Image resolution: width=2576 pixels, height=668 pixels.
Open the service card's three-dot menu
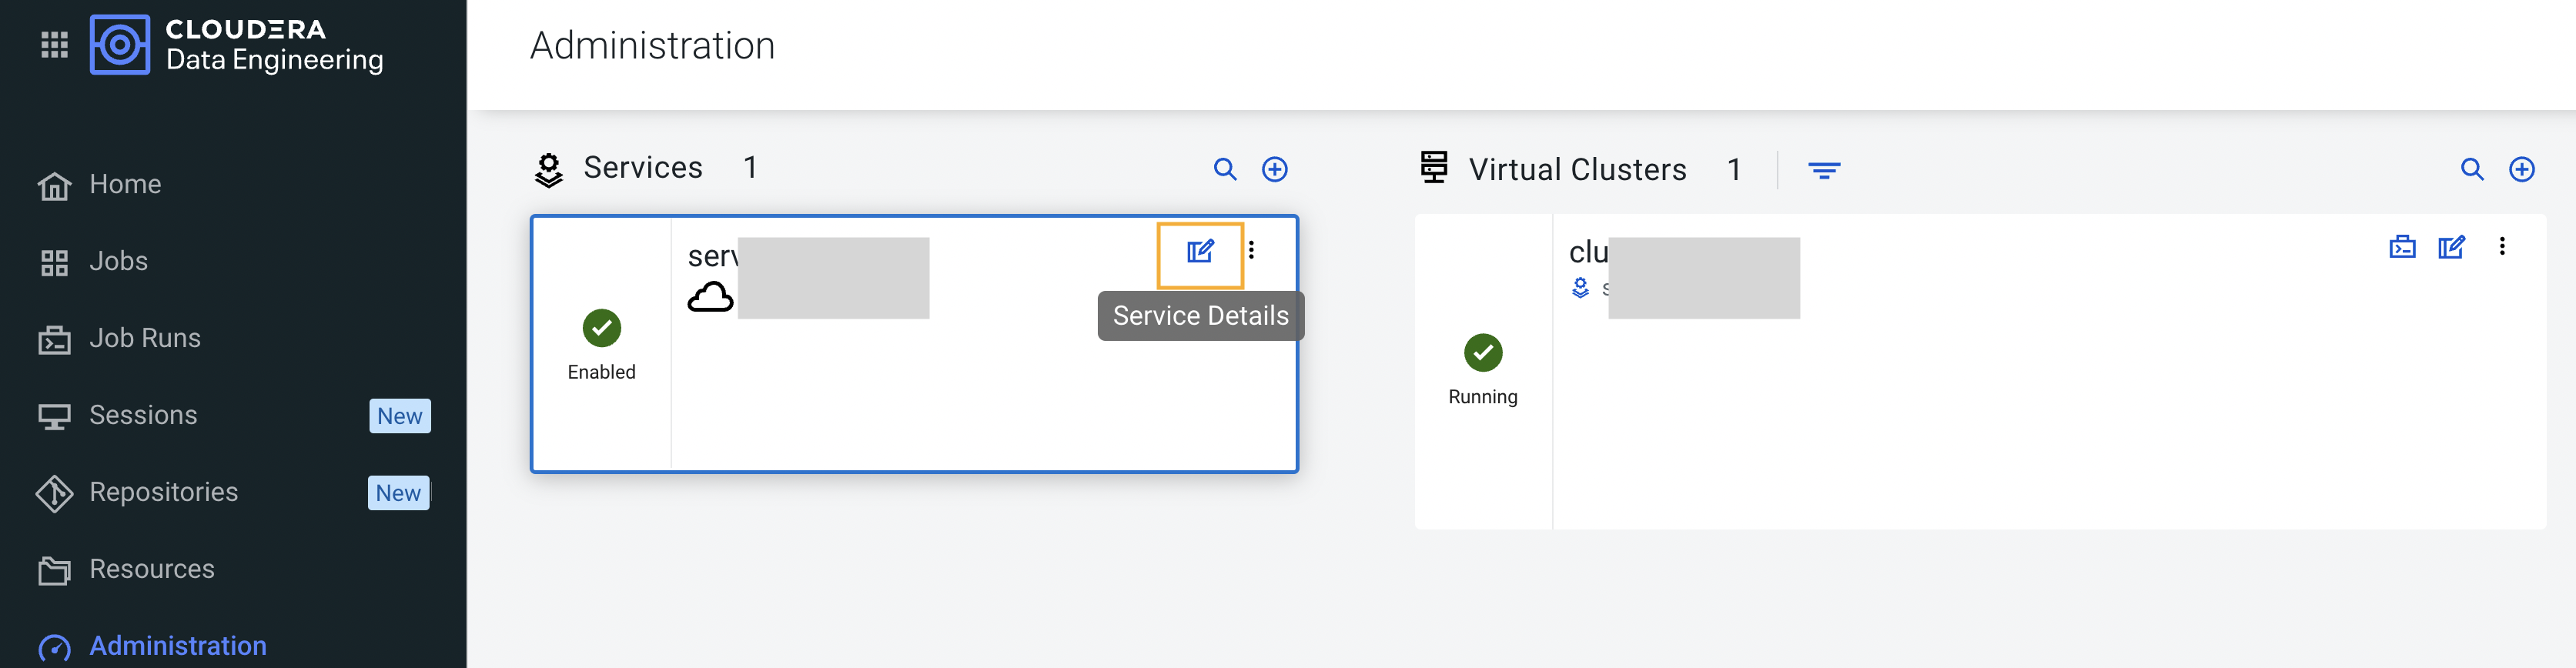pos(1251,250)
